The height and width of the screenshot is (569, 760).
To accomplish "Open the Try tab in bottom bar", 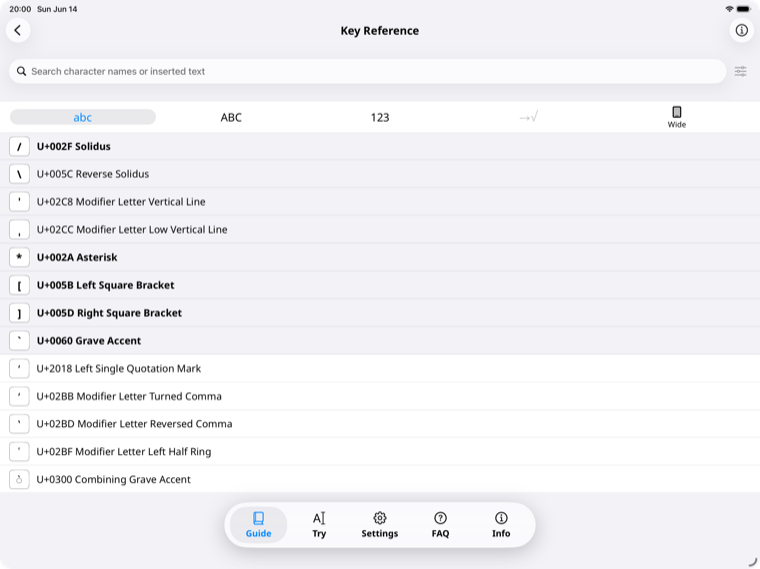I will [x=319, y=525].
